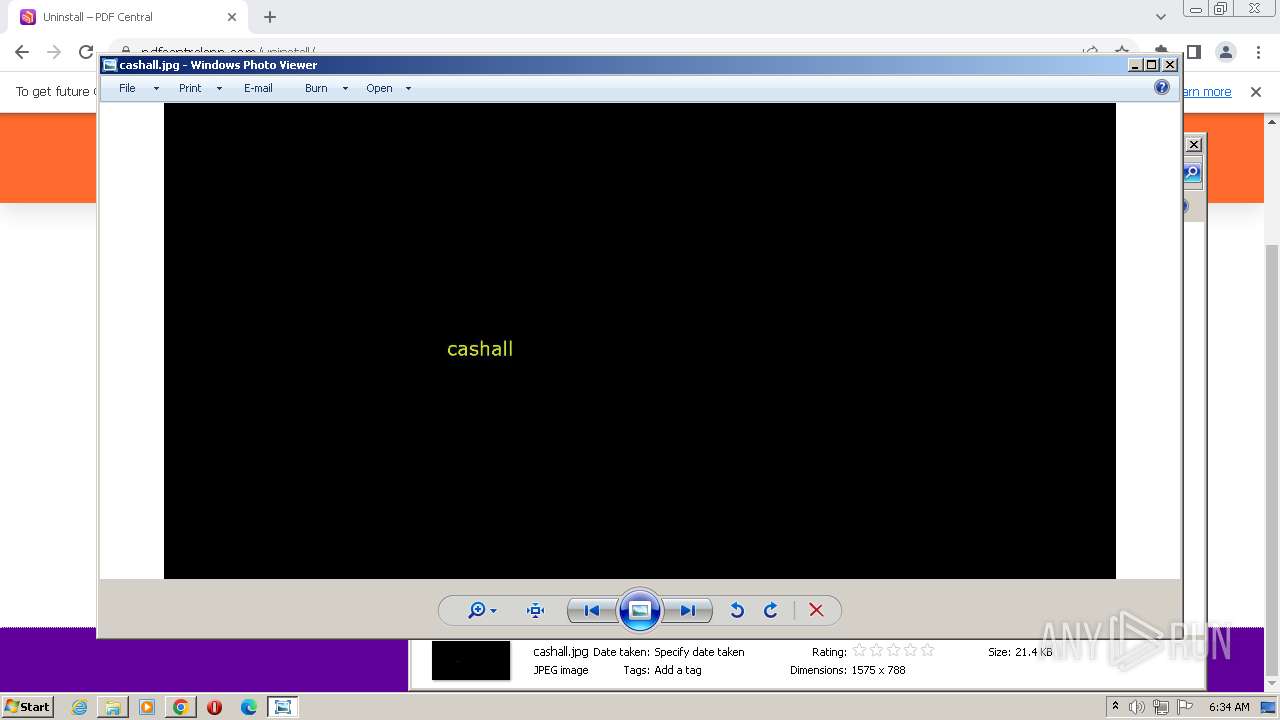Expand the Burn dropdown arrow

coord(345,88)
